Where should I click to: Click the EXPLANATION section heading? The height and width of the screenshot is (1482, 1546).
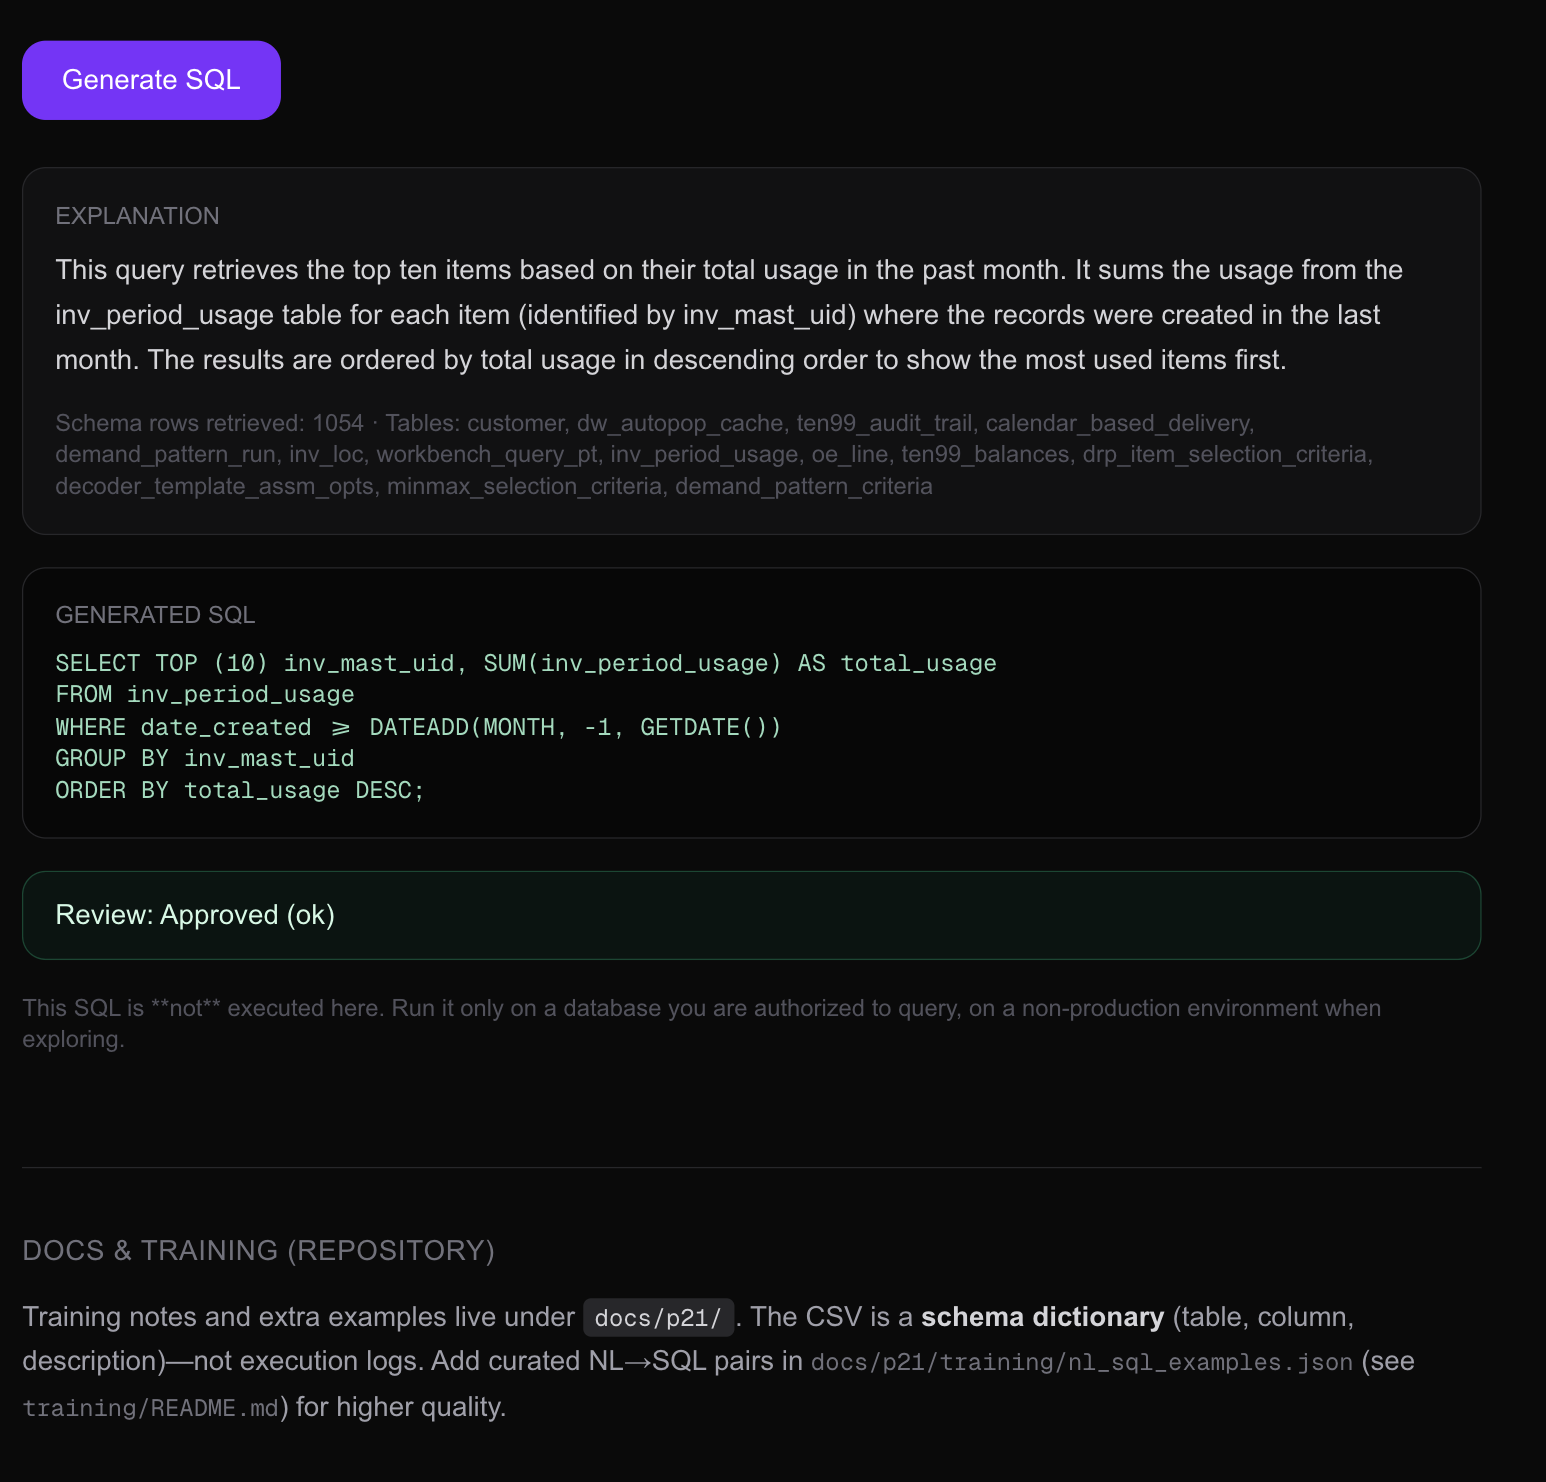coord(137,216)
